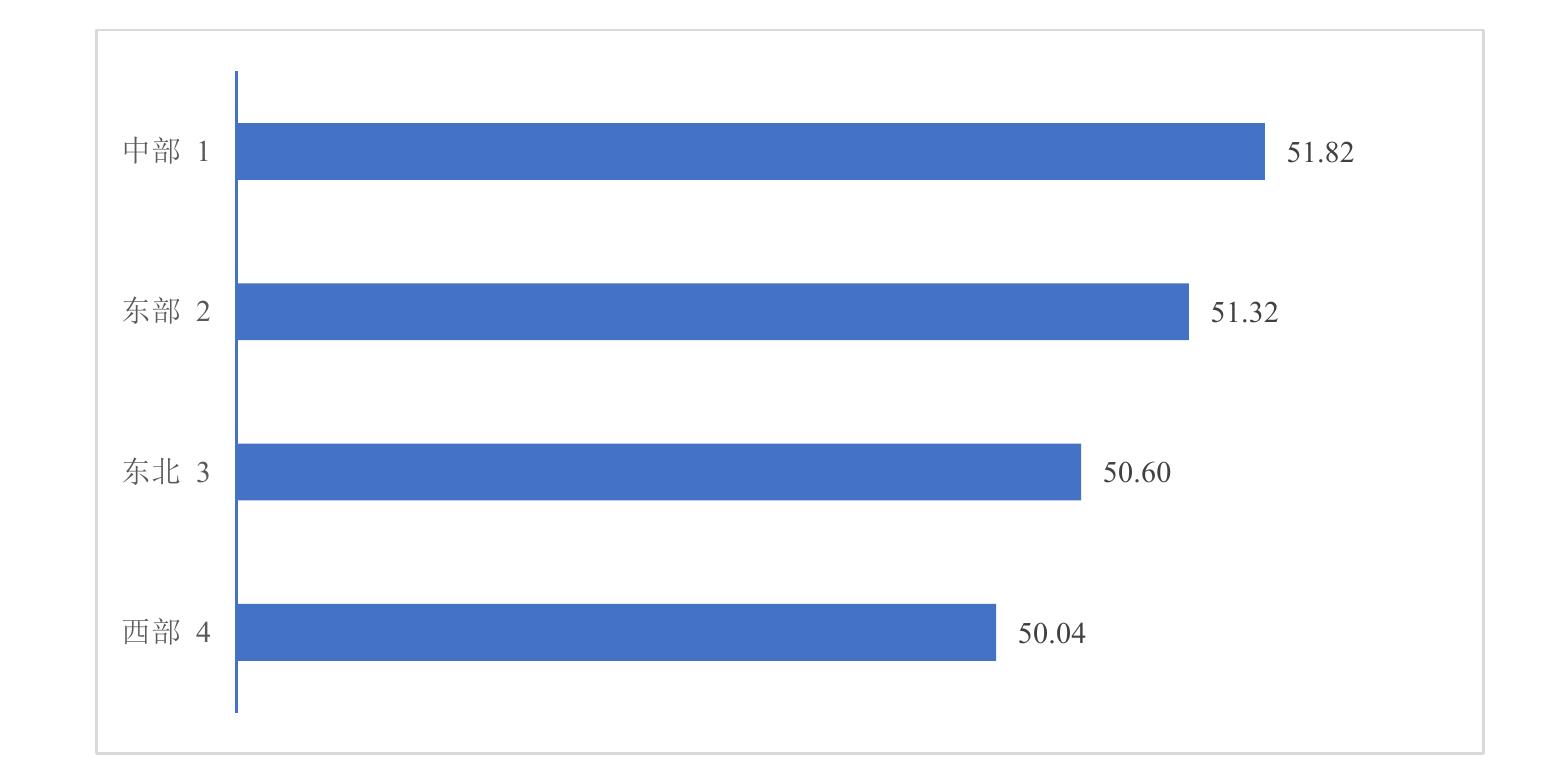Select the 东北 3 bar
The image size is (1565, 782).
pos(659,472)
